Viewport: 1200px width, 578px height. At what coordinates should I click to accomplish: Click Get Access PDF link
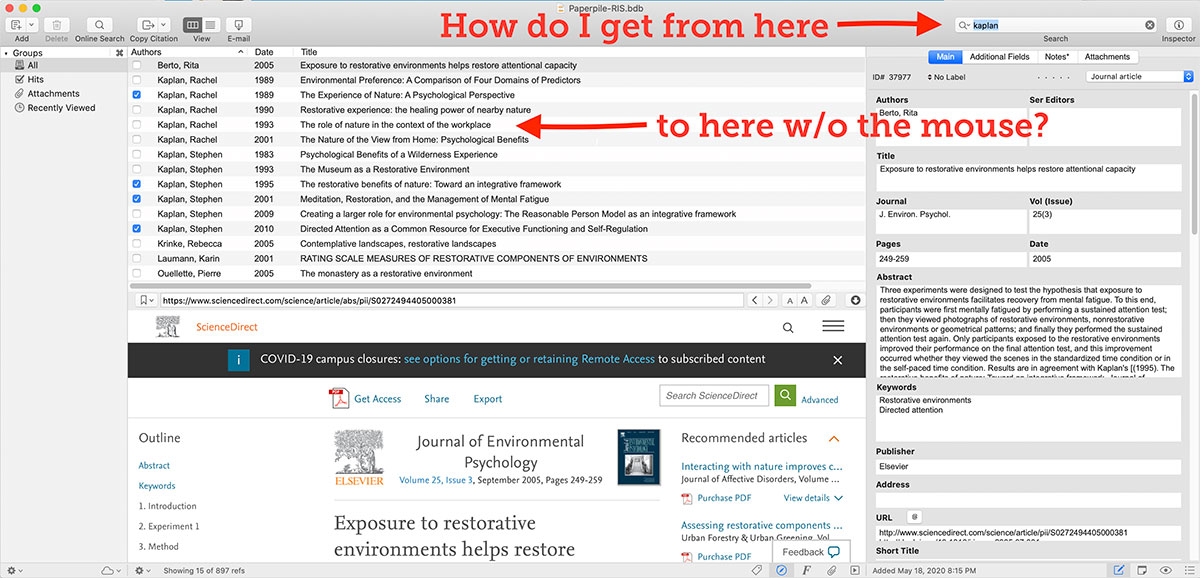(365, 399)
